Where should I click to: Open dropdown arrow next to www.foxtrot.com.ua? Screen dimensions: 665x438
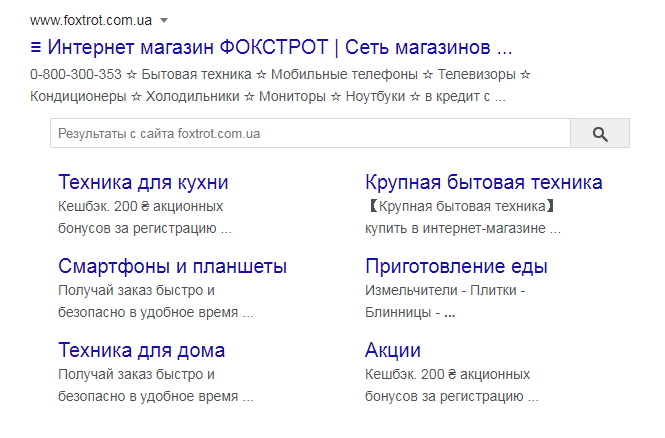coord(164,20)
